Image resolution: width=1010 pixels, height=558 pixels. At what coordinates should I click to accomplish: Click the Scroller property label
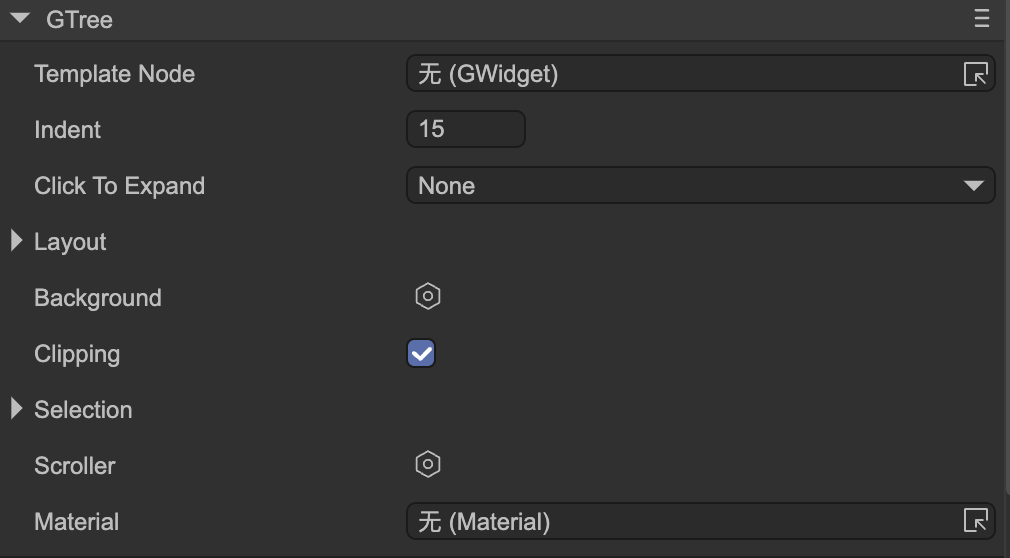74,466
